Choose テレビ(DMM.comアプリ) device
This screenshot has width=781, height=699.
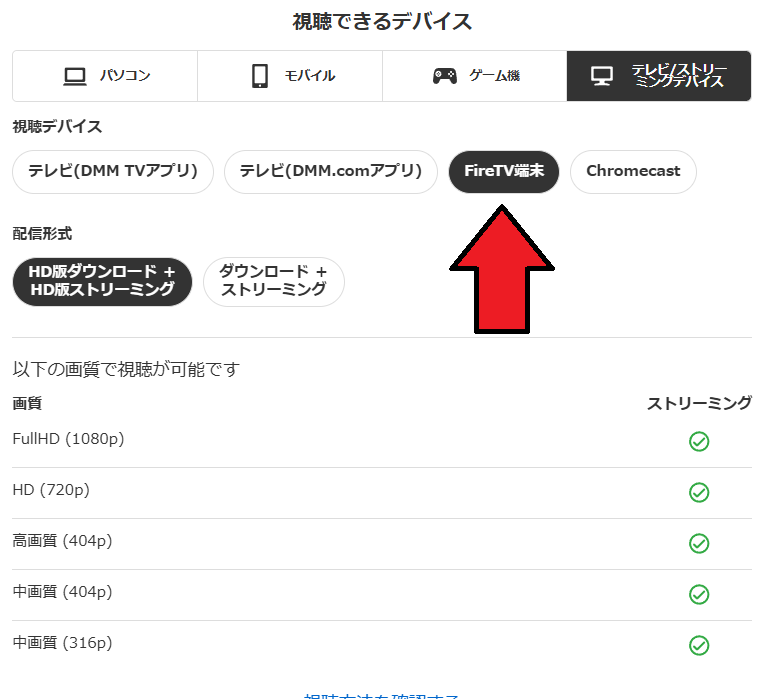tap(331, 171)
